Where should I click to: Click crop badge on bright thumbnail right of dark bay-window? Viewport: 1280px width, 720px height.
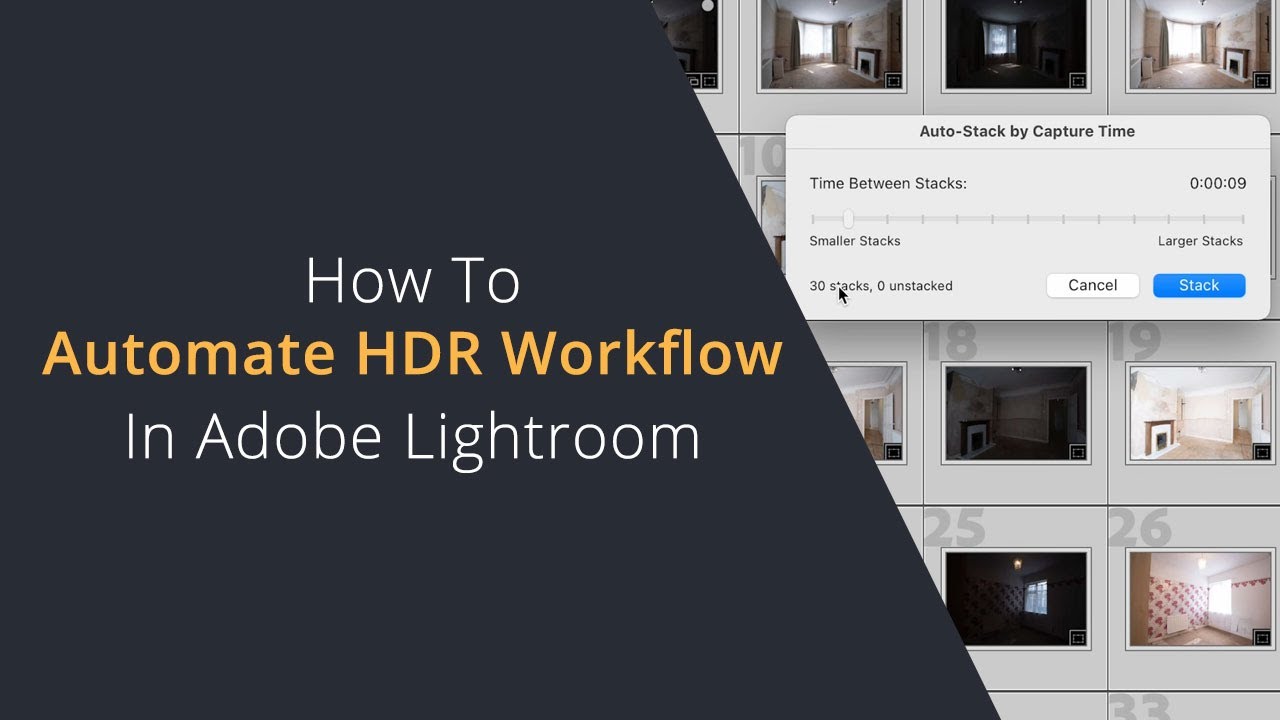coord(1262,81)
